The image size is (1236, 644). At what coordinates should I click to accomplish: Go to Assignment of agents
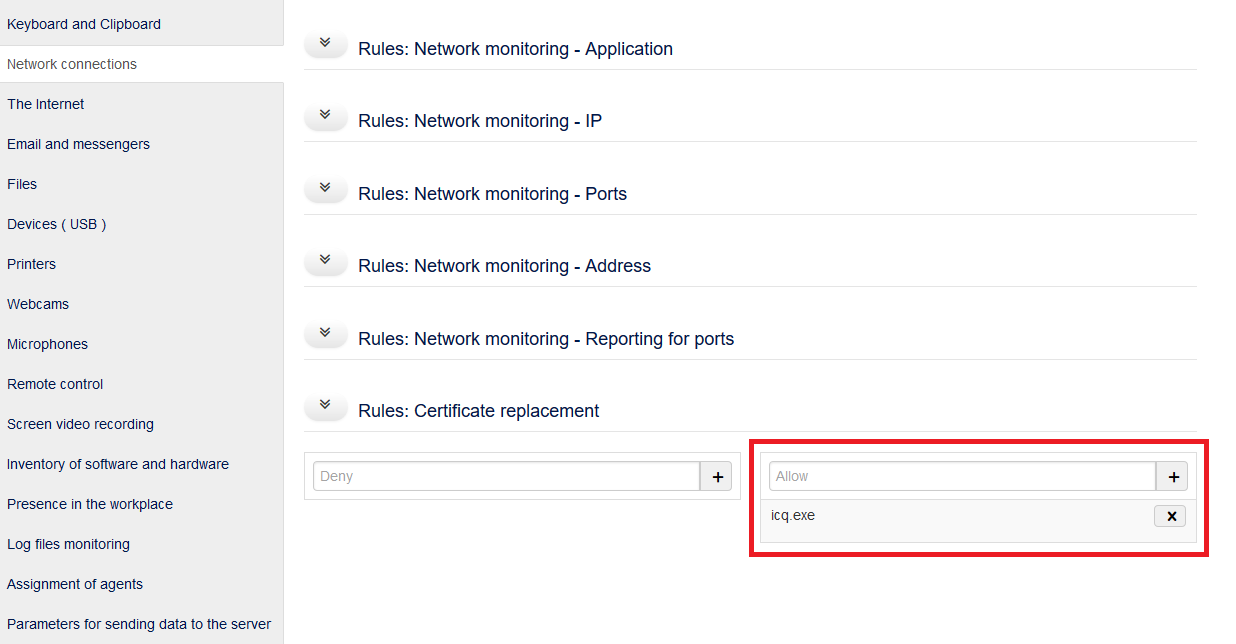(75, 584)
